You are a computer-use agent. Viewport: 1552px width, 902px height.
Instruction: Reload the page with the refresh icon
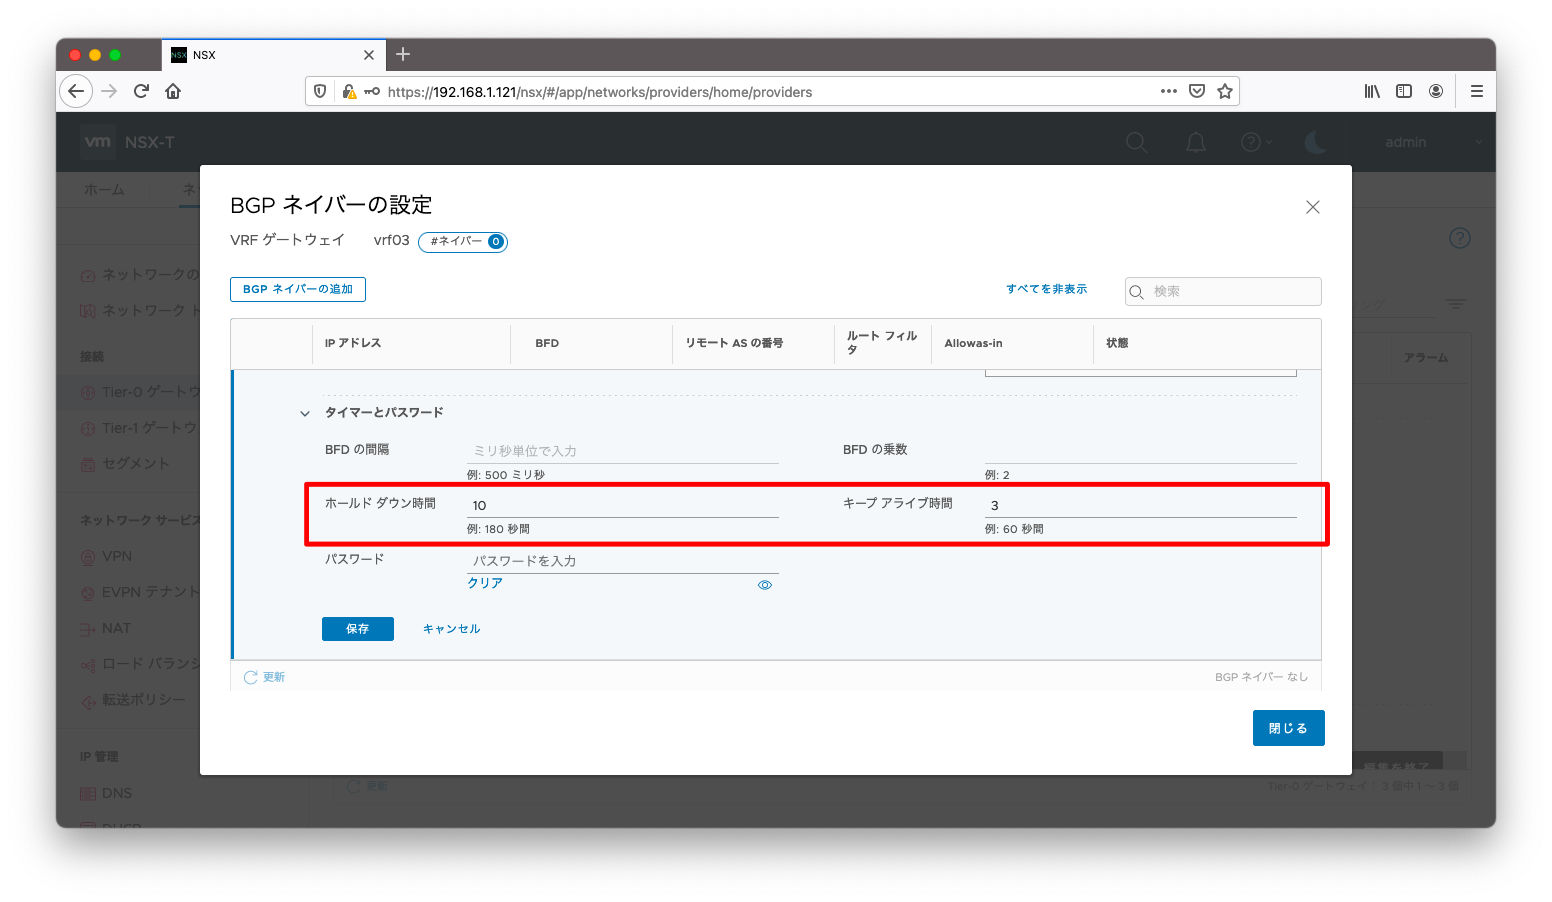click(141, 91)
